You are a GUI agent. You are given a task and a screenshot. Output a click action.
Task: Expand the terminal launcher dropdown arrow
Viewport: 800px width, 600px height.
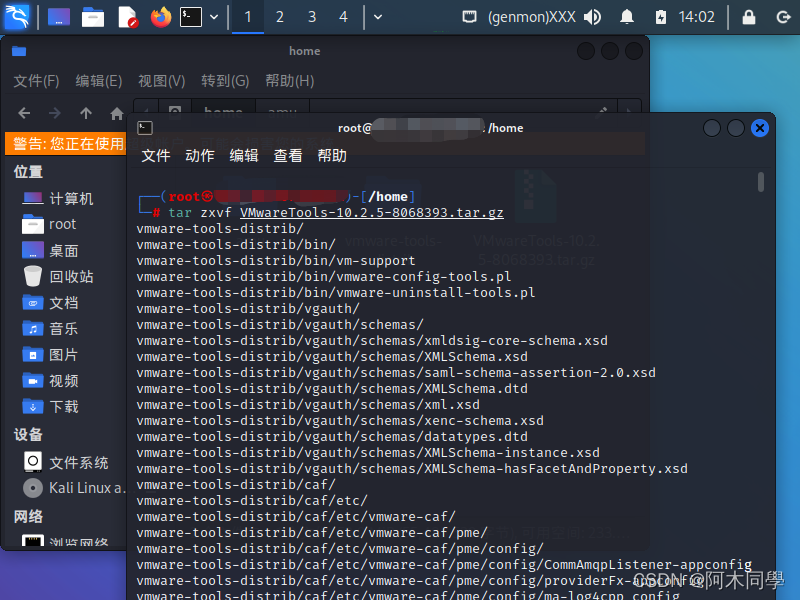point(214,17)
